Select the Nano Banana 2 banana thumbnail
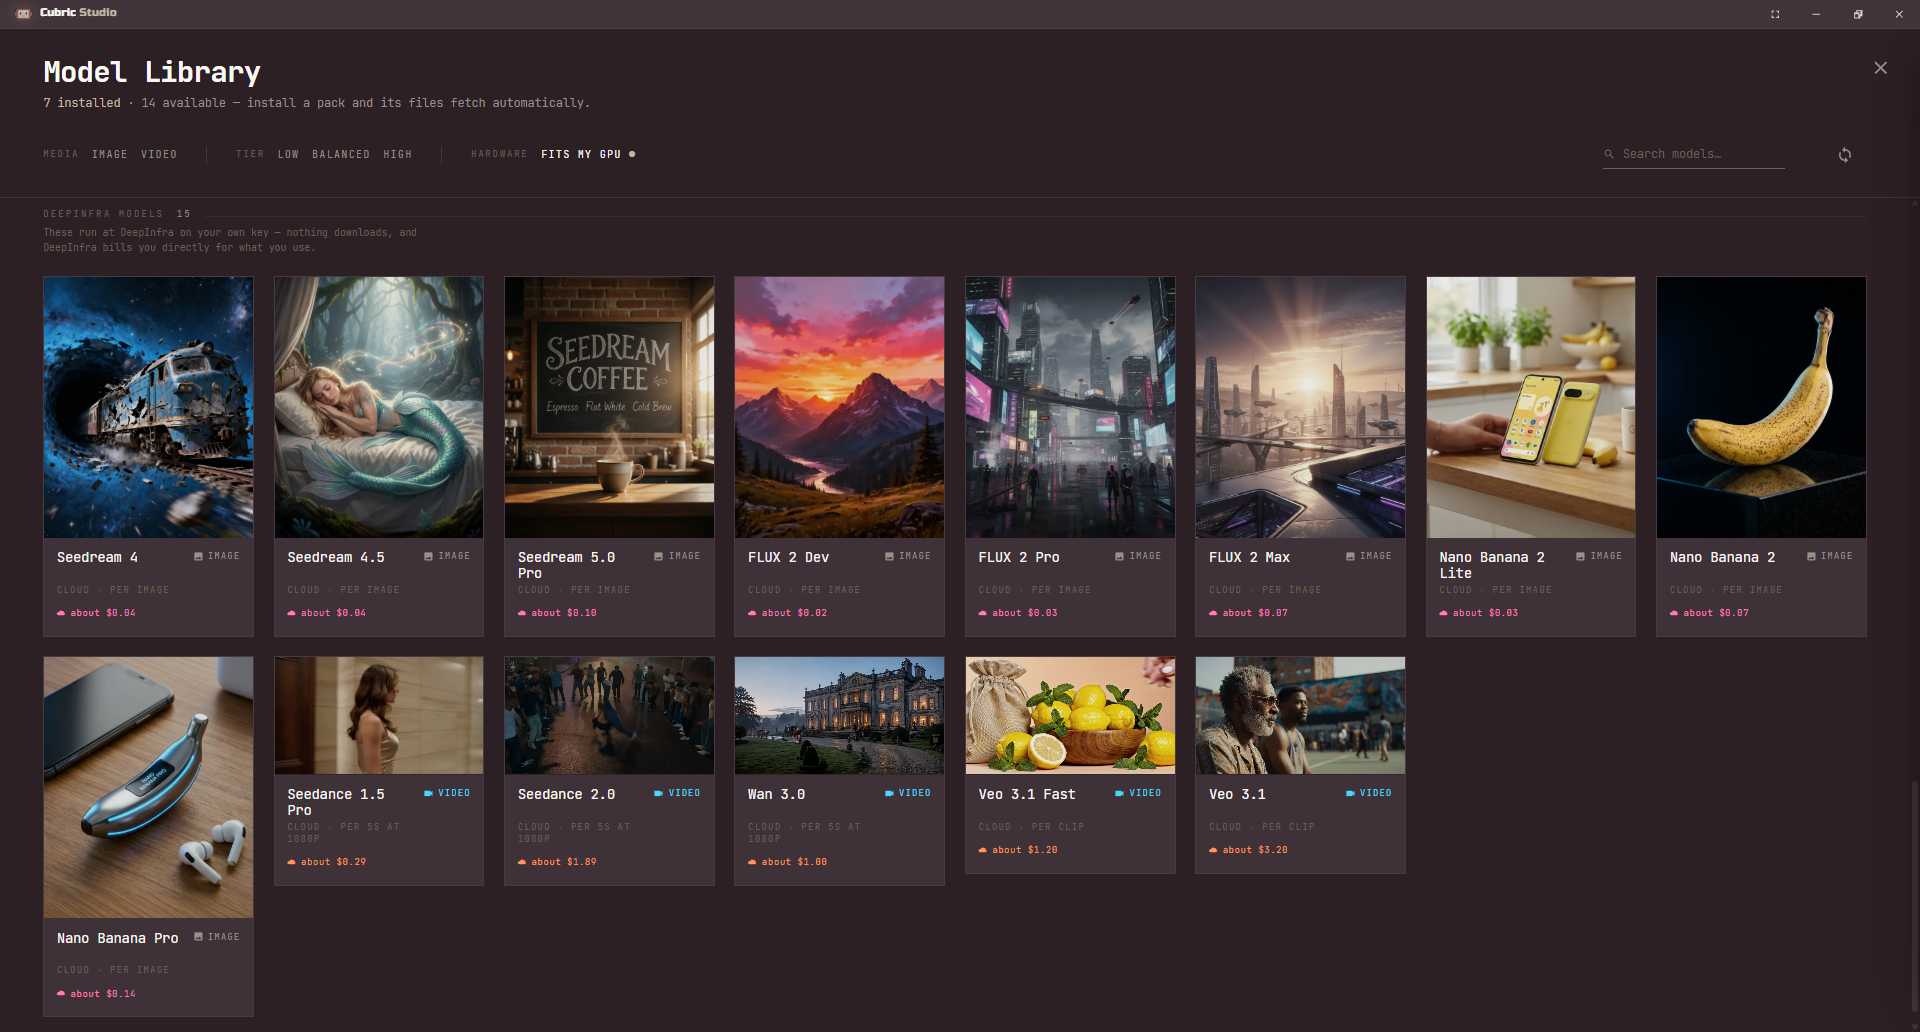Viewport: 1920px width, 1032px height. point(1761,407)
